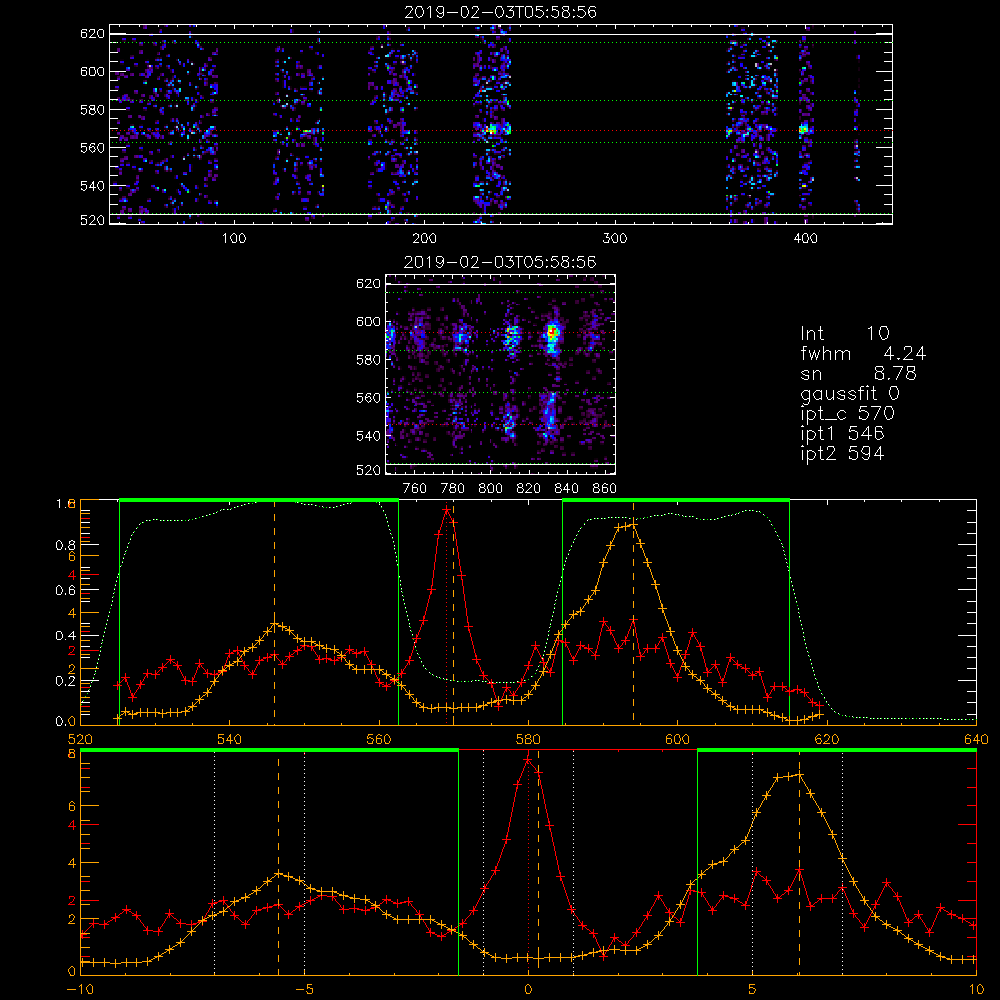Click y-axis label 560 on top image
The width and height of the screenshot is (1000, 1000).
(92, 148)
